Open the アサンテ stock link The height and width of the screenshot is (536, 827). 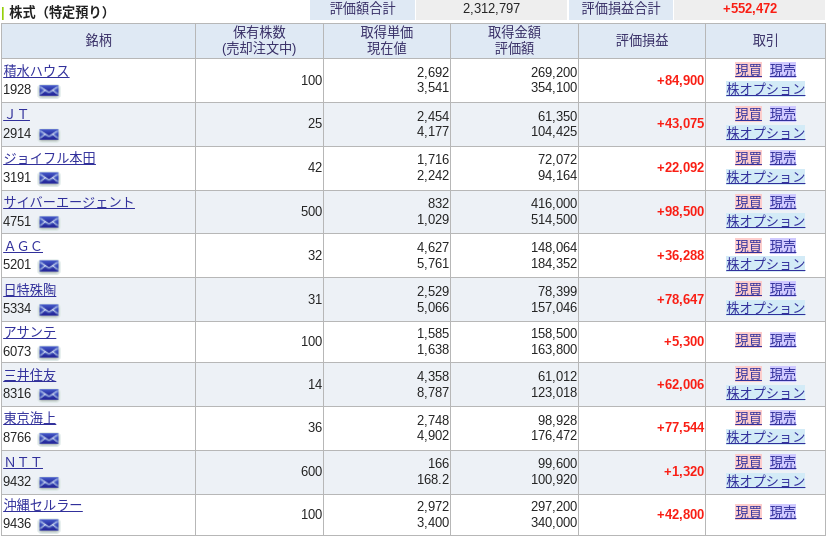point(30,332)
